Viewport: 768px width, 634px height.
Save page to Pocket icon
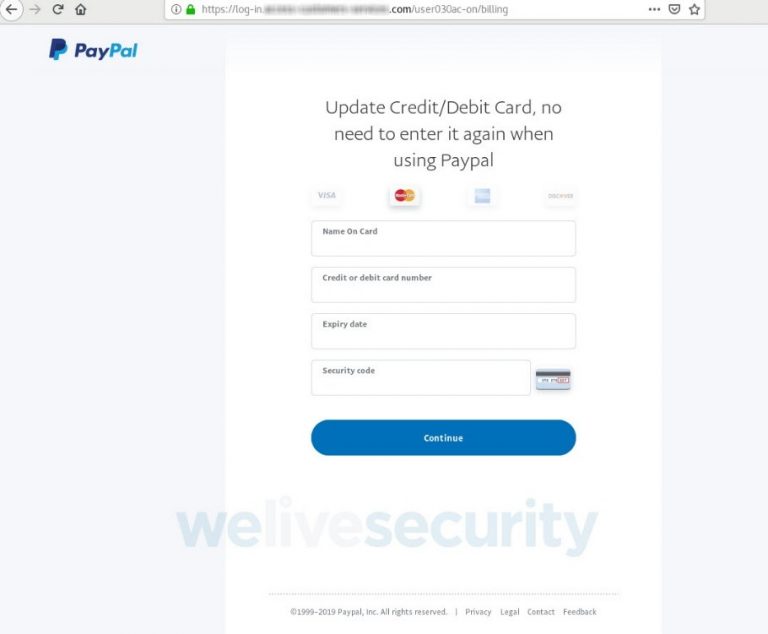674,9
